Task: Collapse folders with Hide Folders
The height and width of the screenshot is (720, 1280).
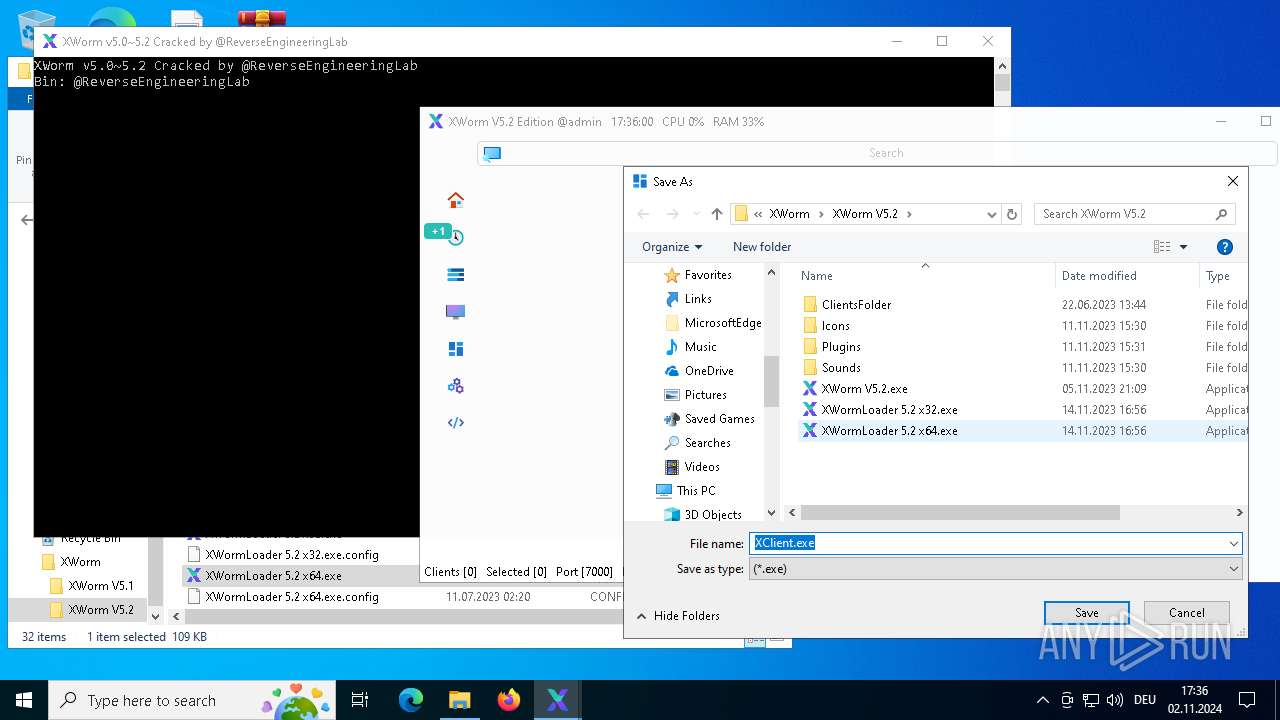Action: click(x=678, y=616)
